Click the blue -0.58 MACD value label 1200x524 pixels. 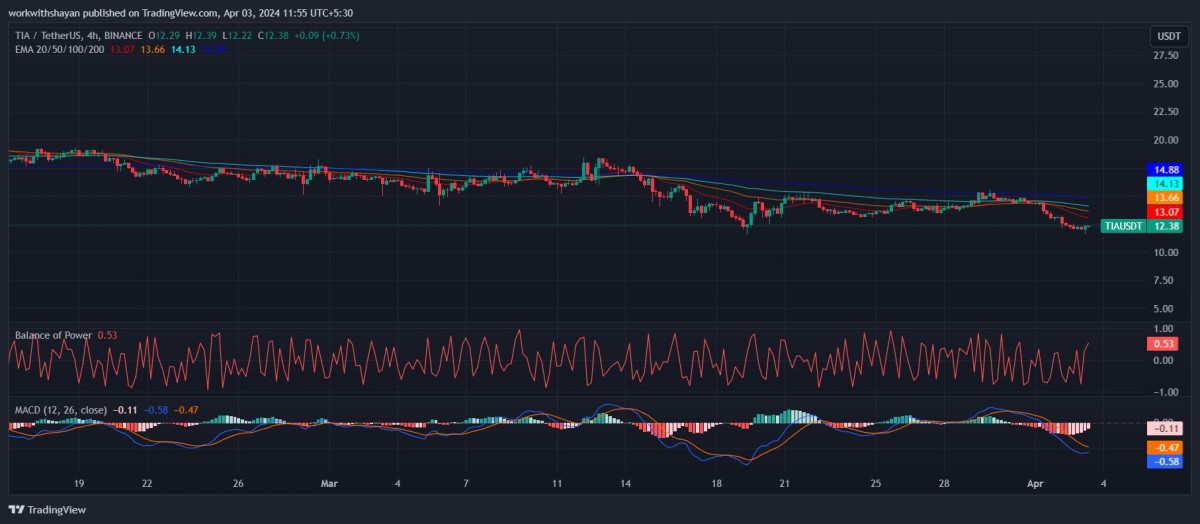point(1164,461)
